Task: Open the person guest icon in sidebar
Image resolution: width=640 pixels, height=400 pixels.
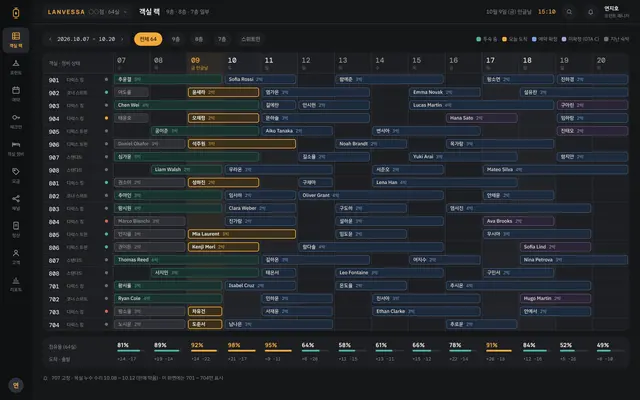Action: pyautogui.click(x=16, y=253)
